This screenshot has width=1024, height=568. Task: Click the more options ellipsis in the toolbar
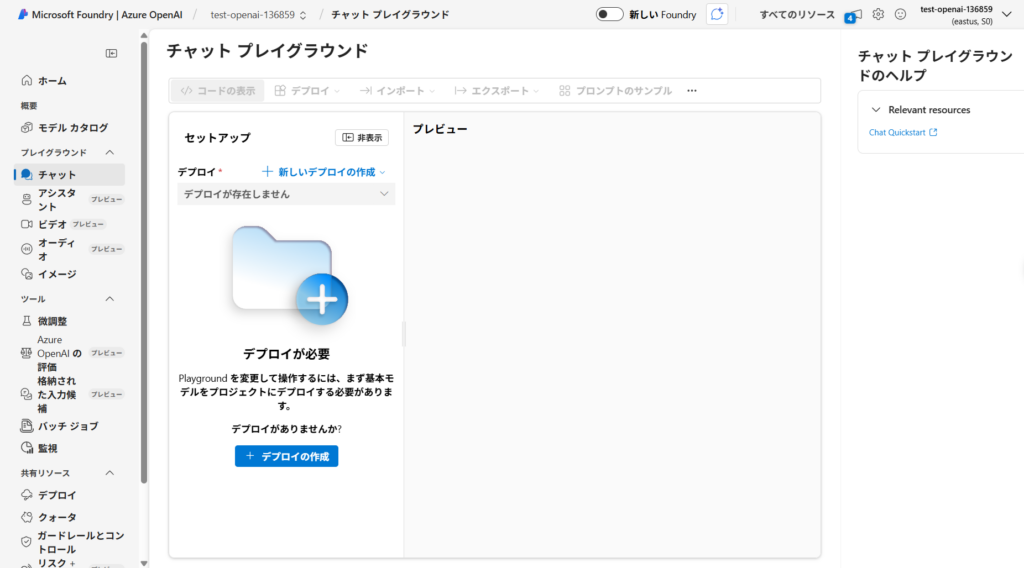click(692, 91)
